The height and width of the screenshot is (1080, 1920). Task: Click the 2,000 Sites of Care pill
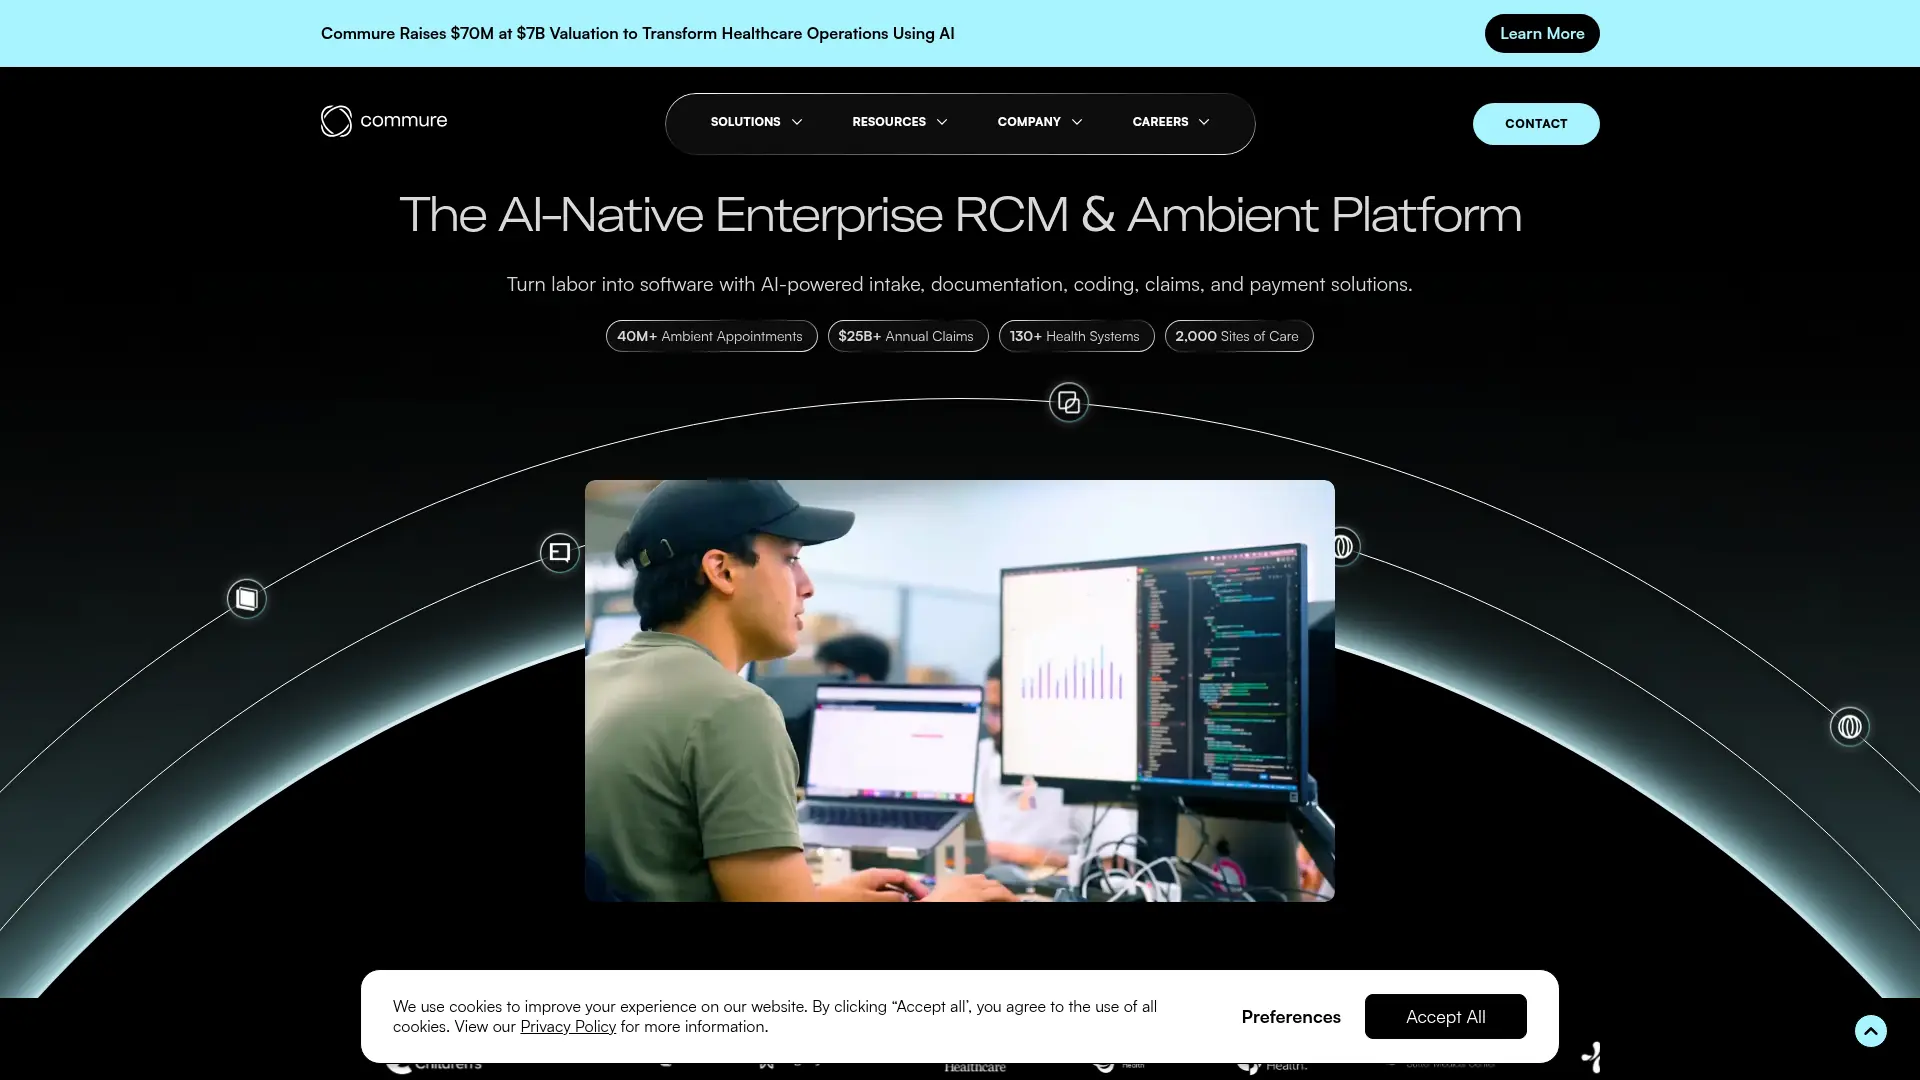tap(1238, 336)
